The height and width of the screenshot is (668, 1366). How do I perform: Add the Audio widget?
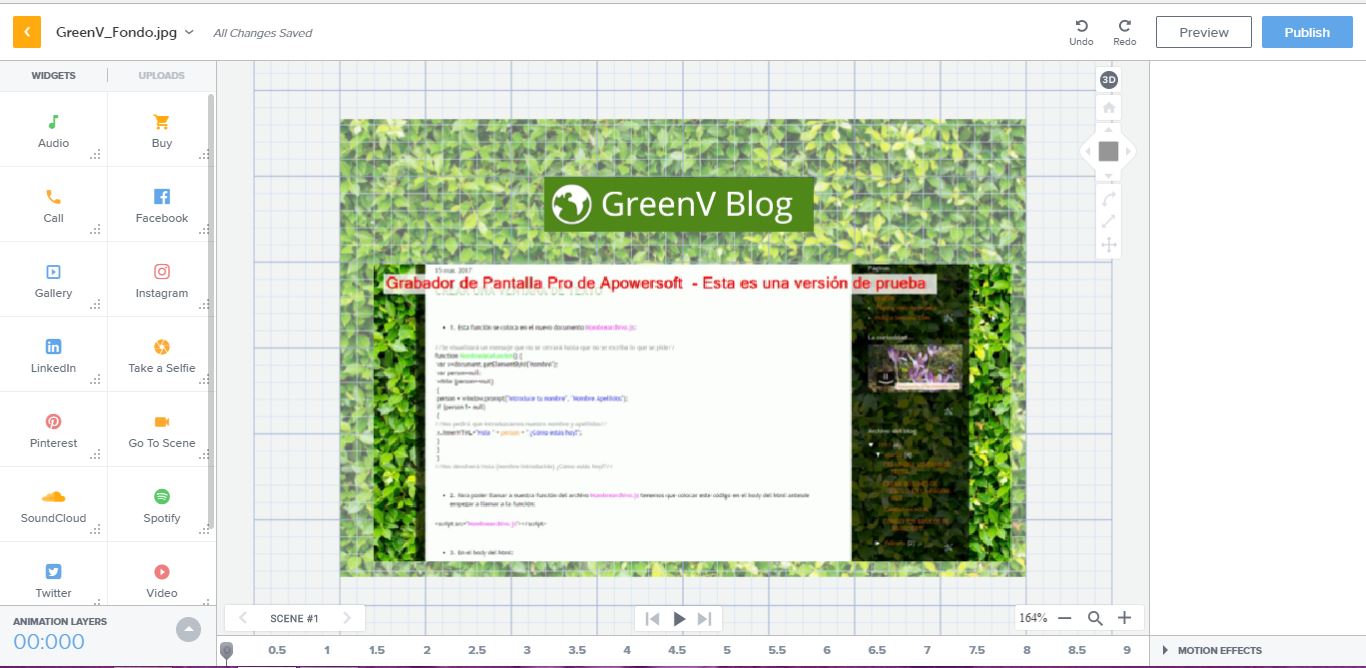pos(53,130)
